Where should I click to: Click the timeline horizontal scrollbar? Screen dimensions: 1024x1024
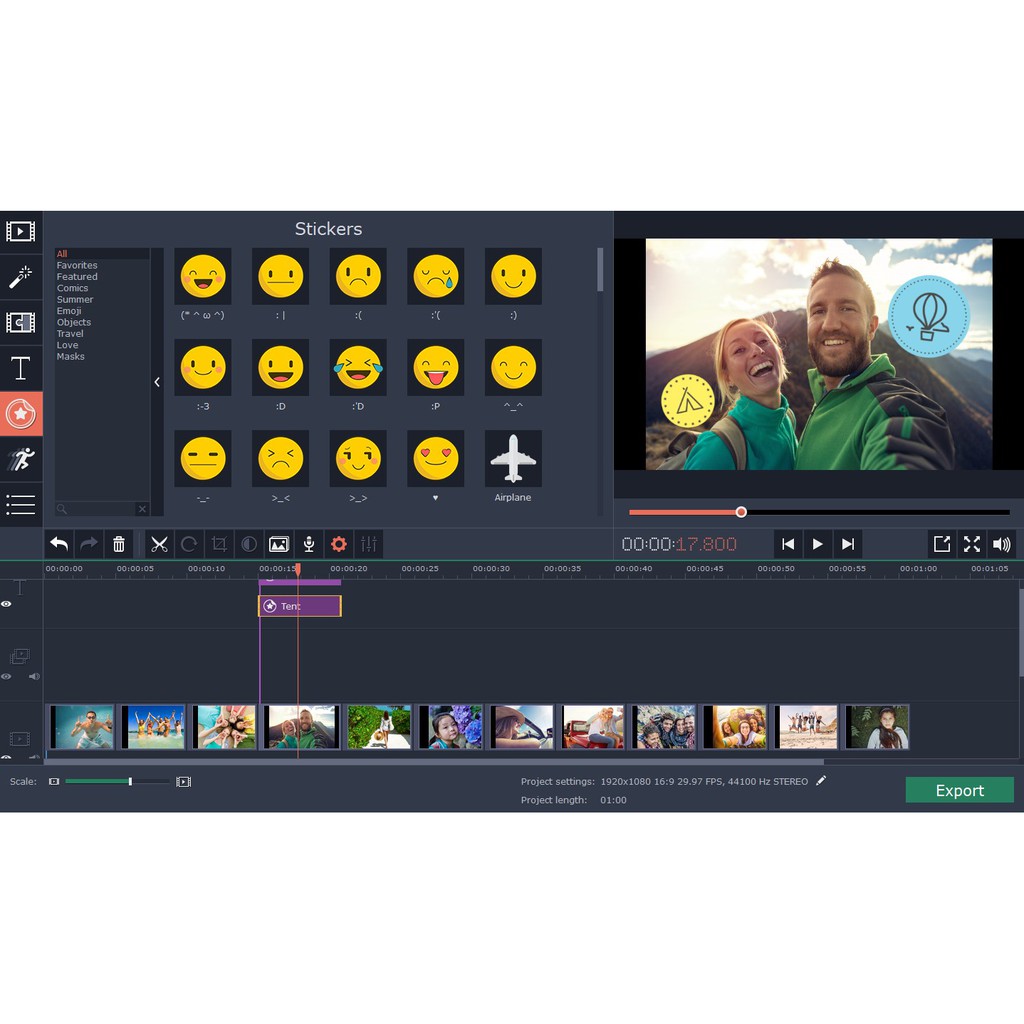point(434,761)
